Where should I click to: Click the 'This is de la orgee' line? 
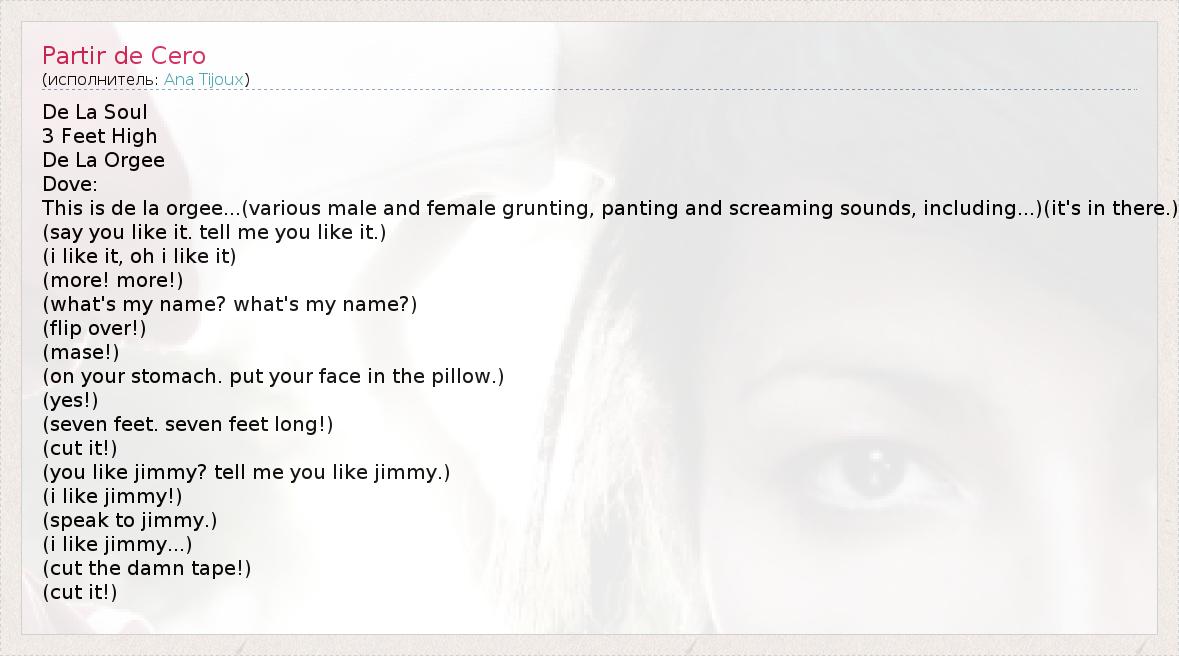click(610, 208)
